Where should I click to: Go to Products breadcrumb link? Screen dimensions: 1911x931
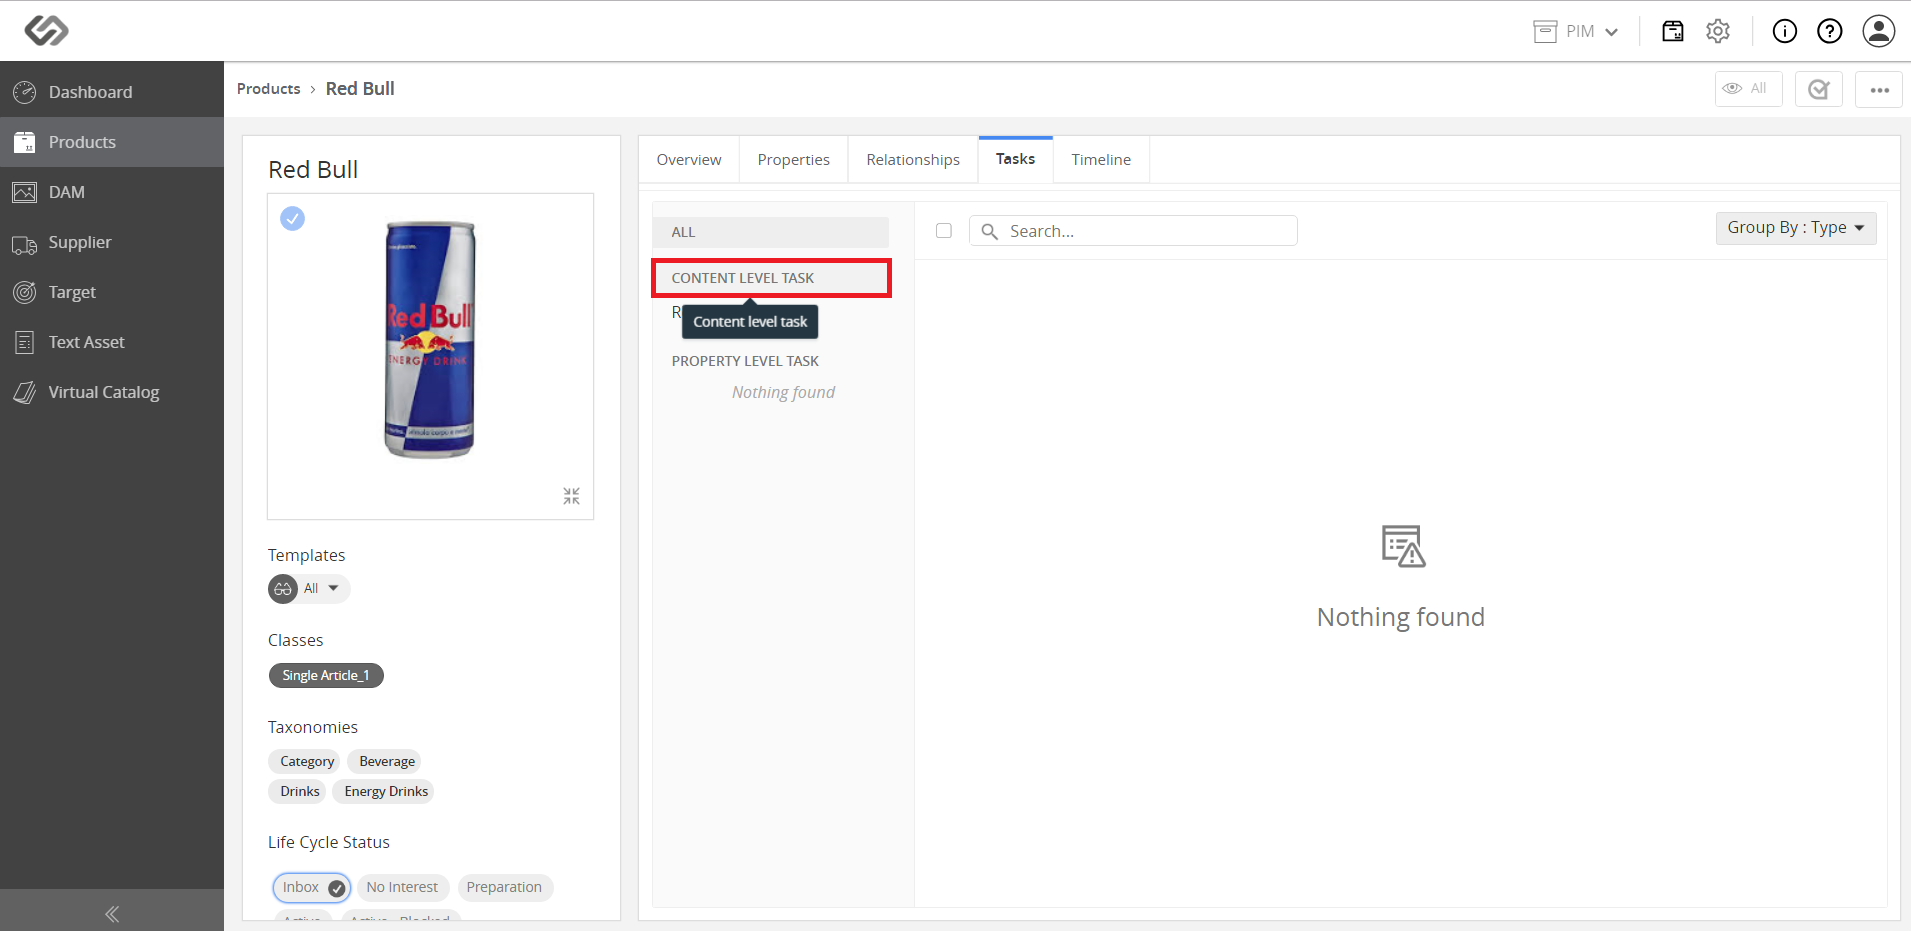click(268, 89)
